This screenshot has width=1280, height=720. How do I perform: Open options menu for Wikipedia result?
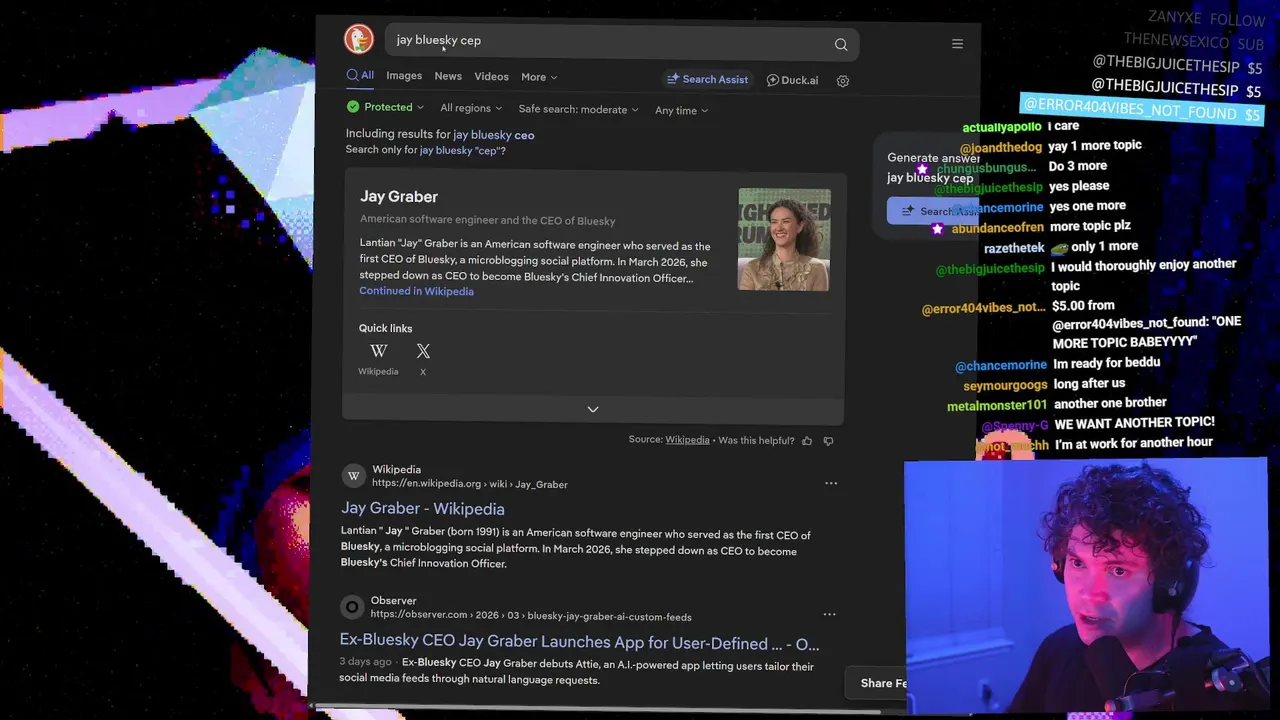pyautogui.click(x=830, y=483)
